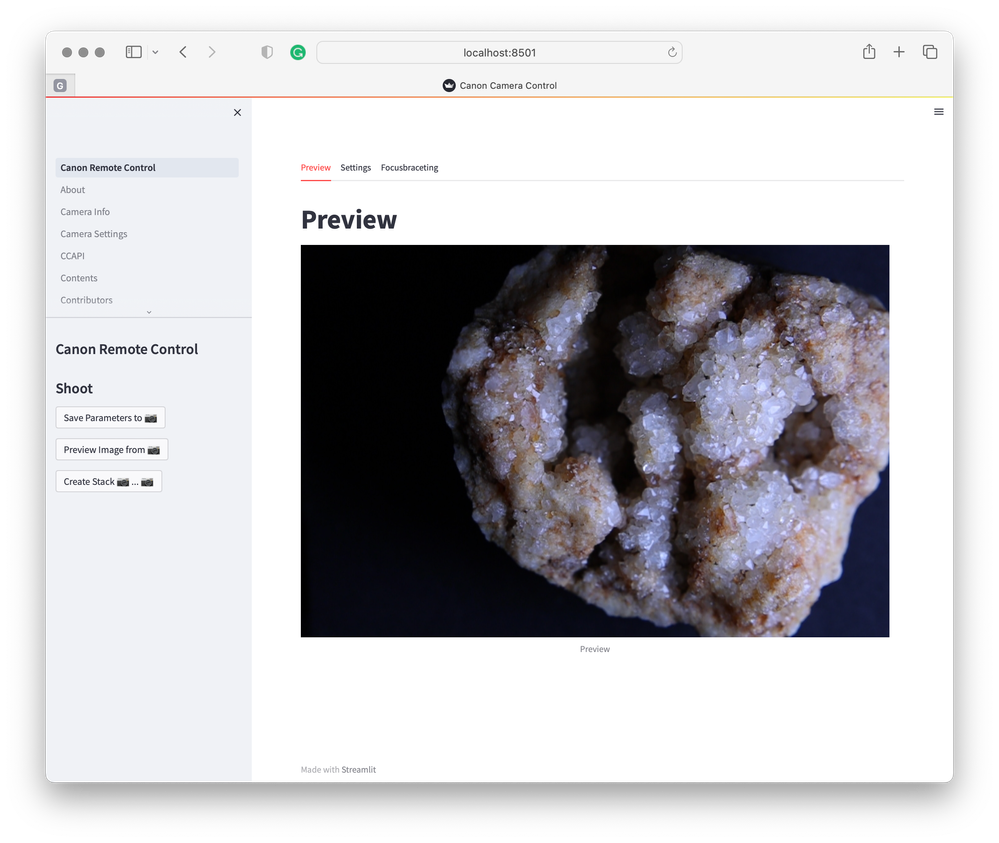Expand the sidebar page list chevron
The image size is (999, 843).
click(149, 312)
